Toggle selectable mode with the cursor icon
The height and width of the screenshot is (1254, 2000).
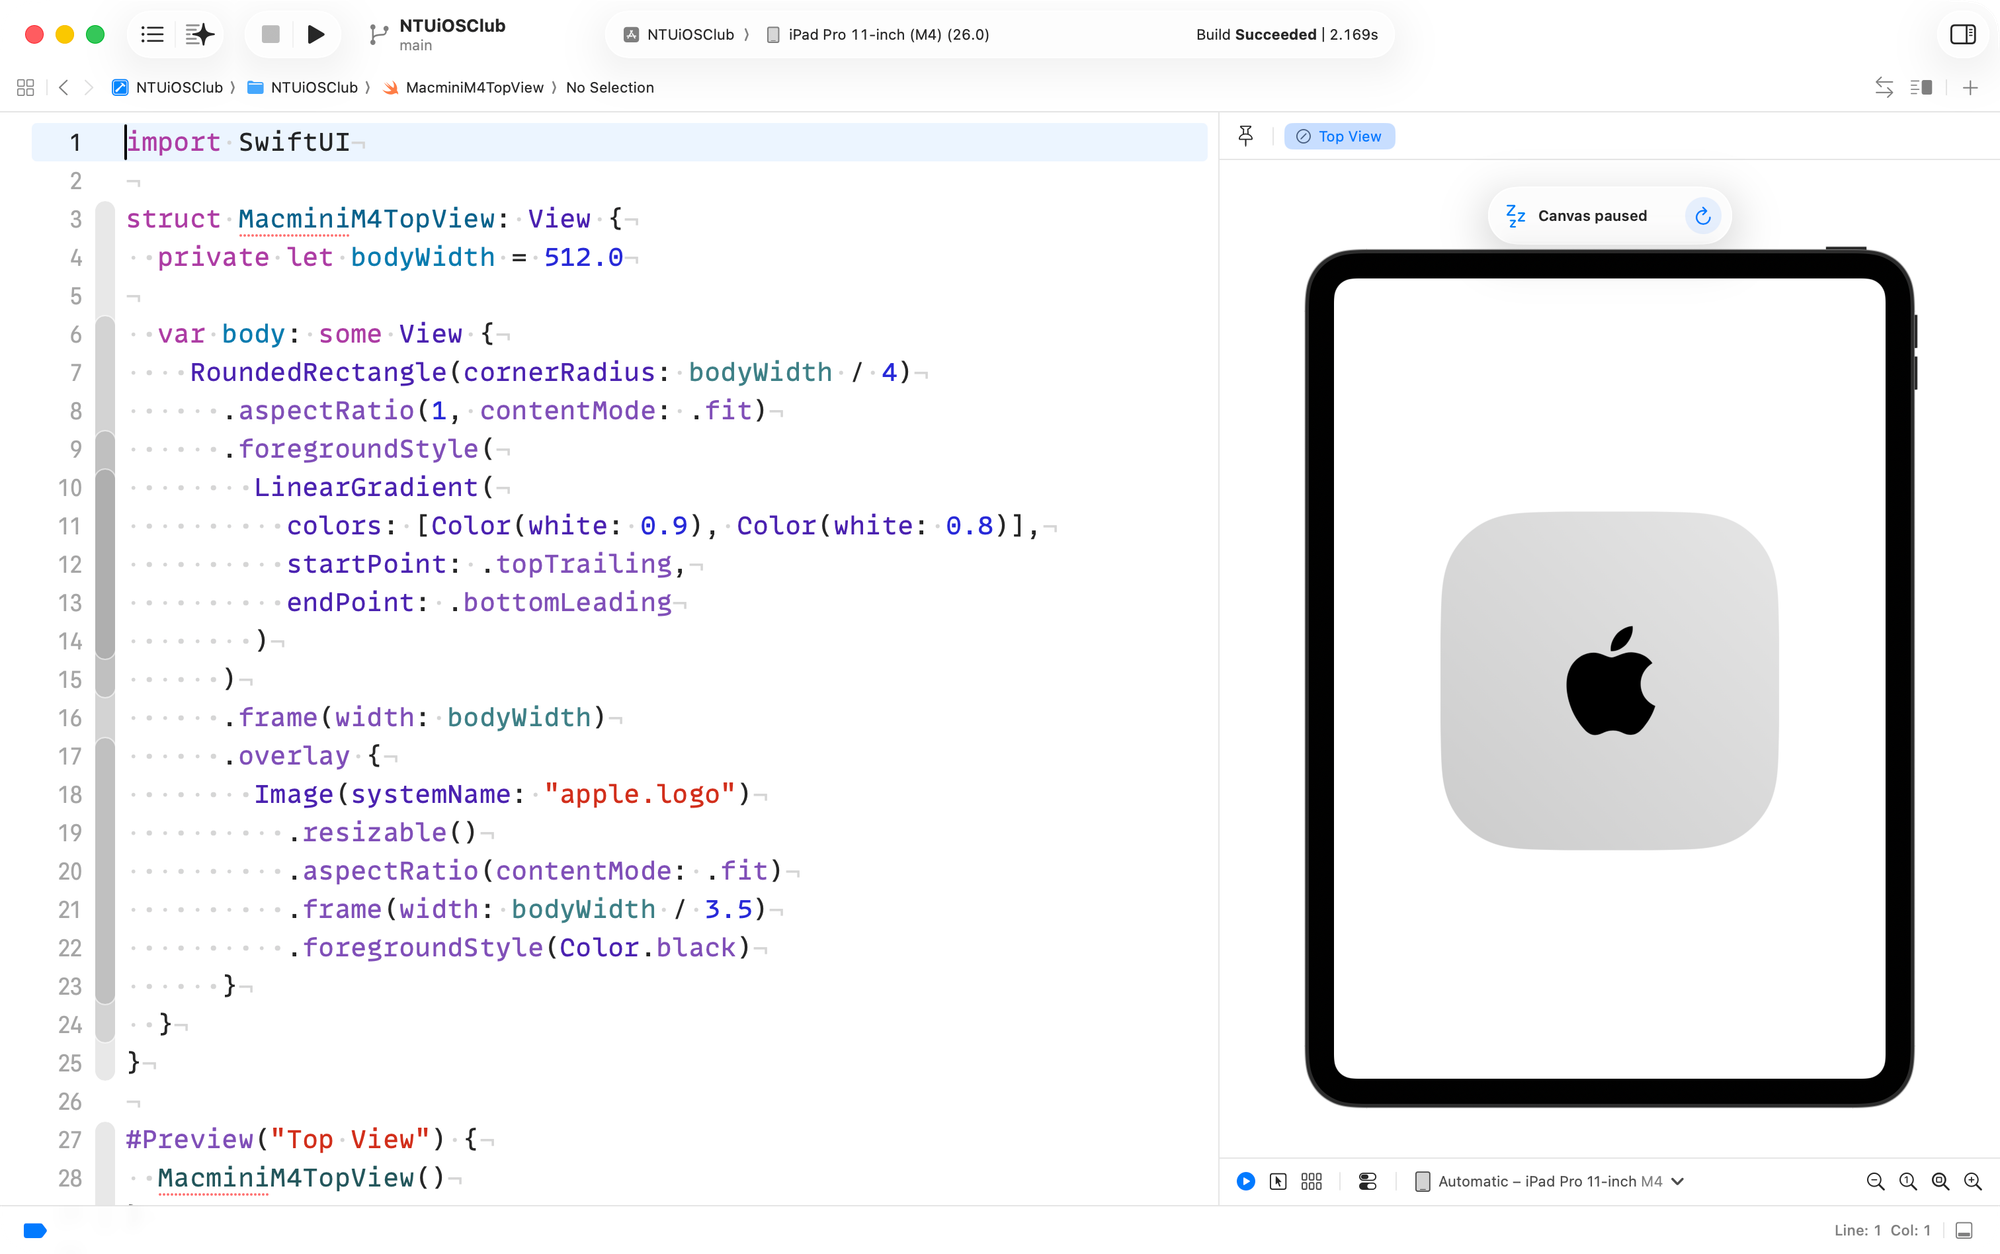1278,1181
